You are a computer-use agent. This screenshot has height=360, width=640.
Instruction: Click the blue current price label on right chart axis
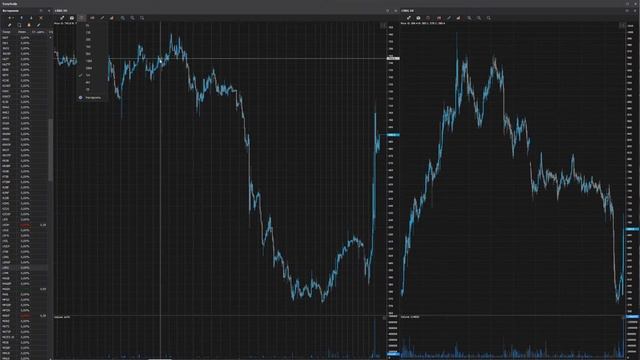(x=633, y=229)
